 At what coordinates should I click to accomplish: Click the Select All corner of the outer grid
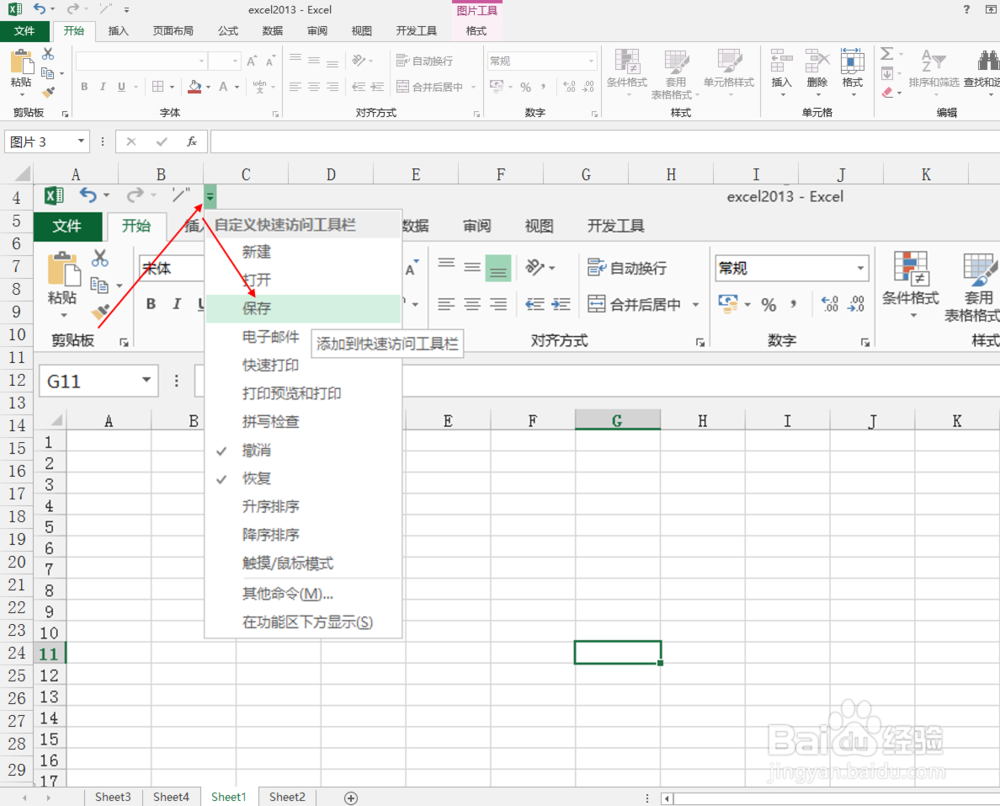(22, 173)
